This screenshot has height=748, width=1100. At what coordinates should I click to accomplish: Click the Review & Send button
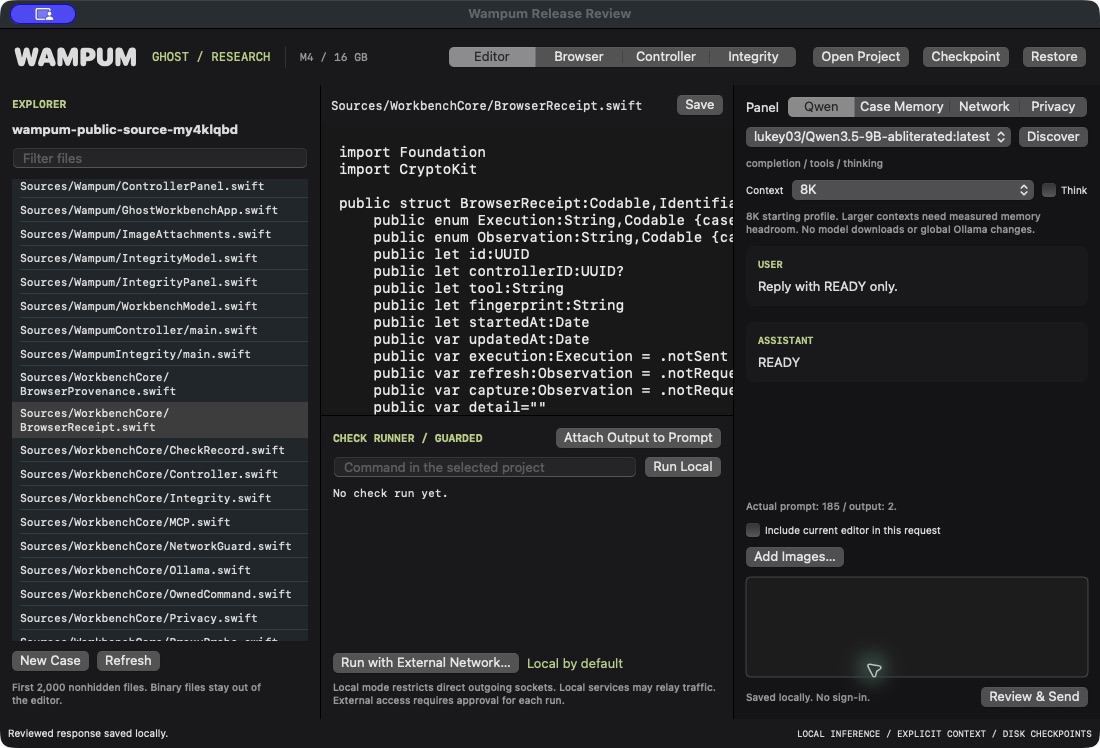click(x=1034, y=697)
